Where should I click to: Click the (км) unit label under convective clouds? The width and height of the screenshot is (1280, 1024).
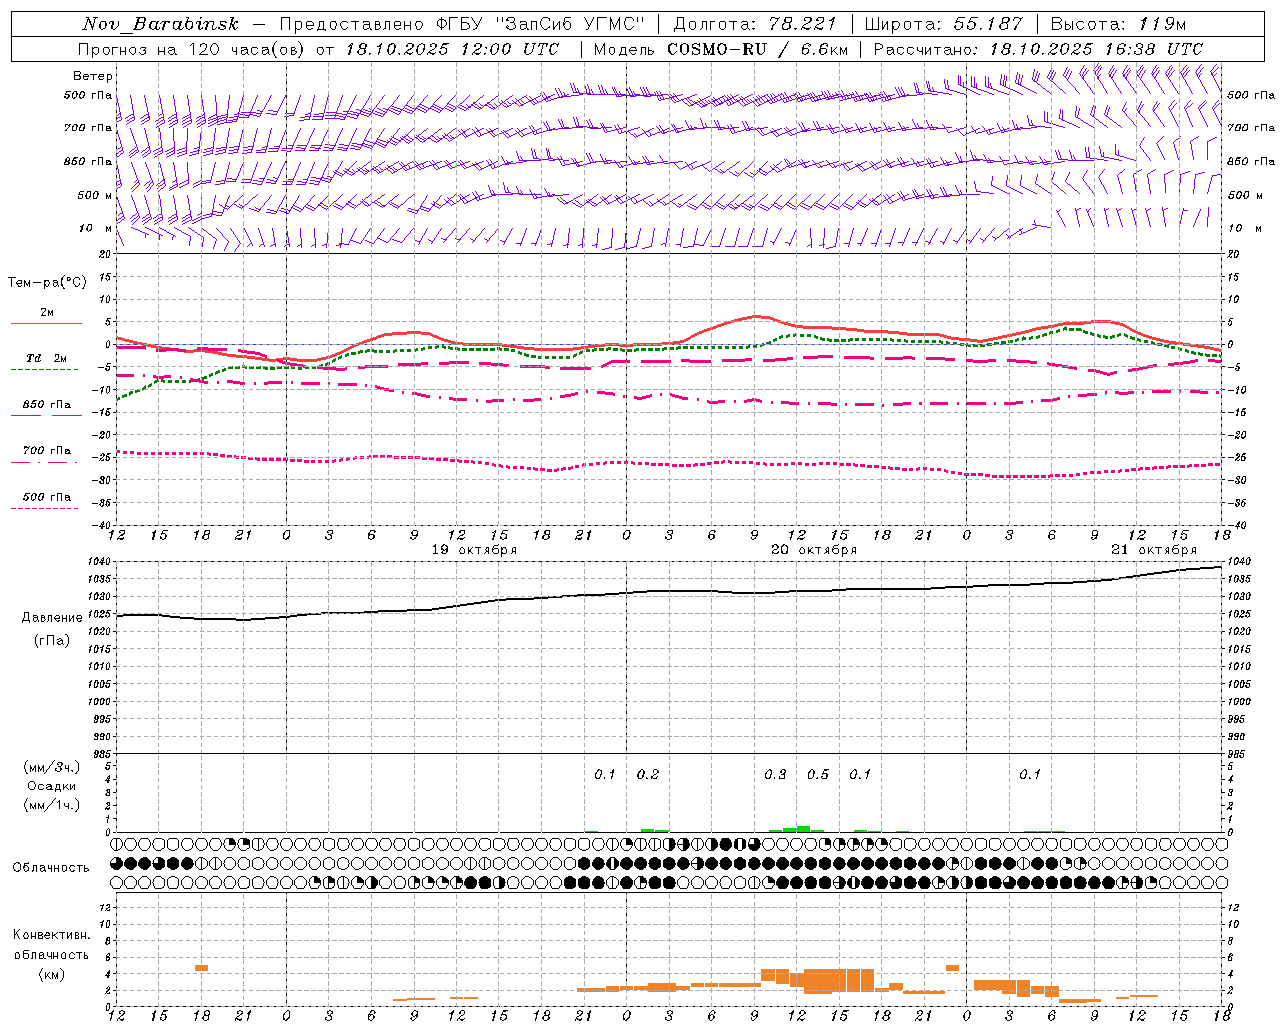[51, 974]
